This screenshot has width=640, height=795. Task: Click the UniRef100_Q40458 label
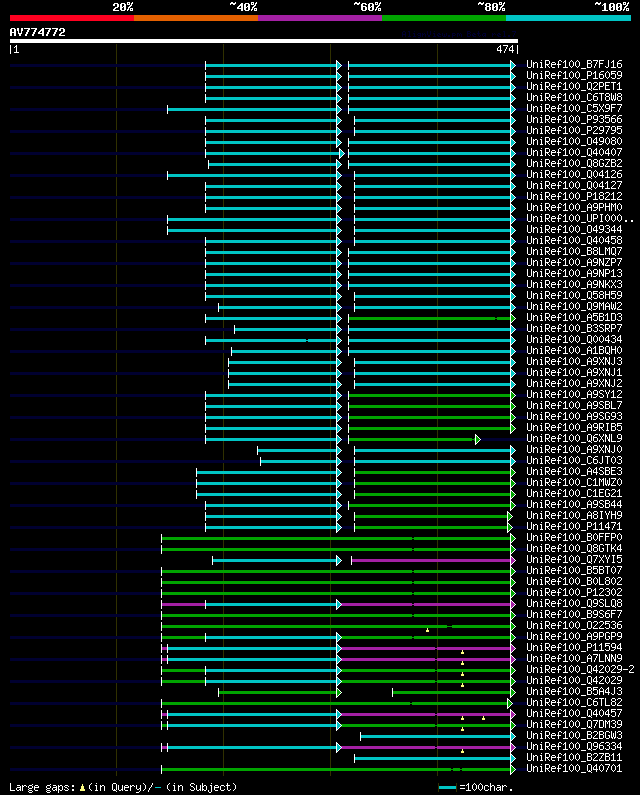point(574,240)
